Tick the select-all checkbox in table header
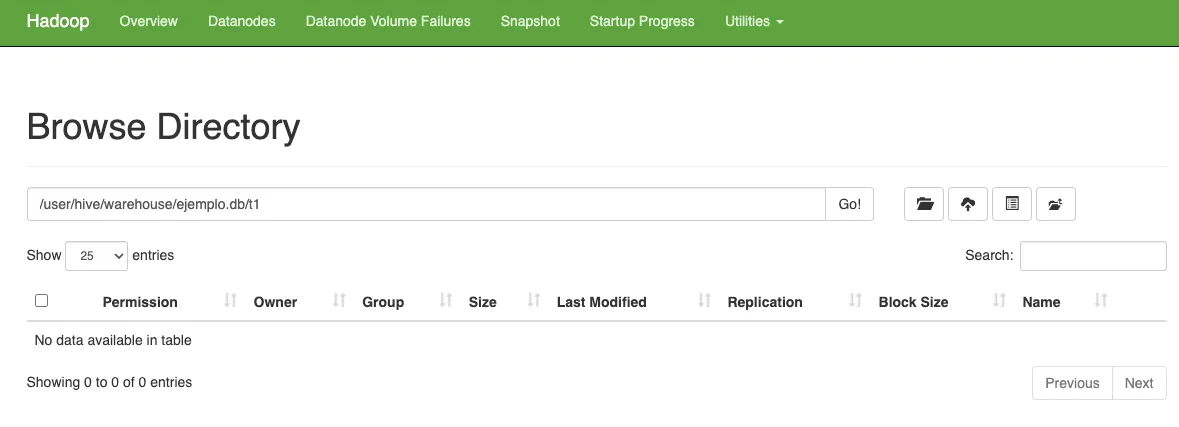 click(41, 301)
